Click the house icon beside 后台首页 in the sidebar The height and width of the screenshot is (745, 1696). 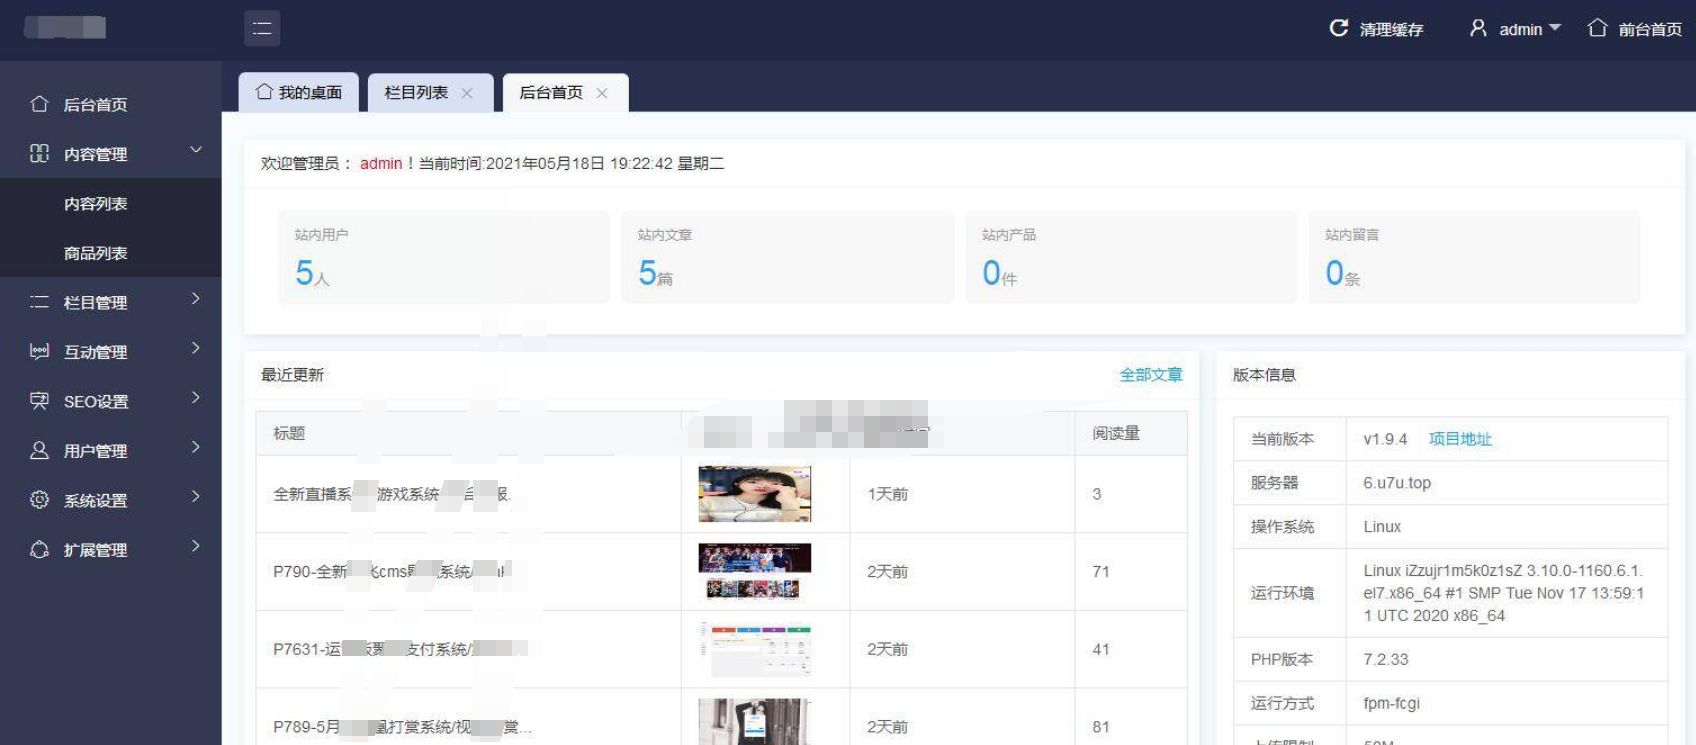click(39, 104)
